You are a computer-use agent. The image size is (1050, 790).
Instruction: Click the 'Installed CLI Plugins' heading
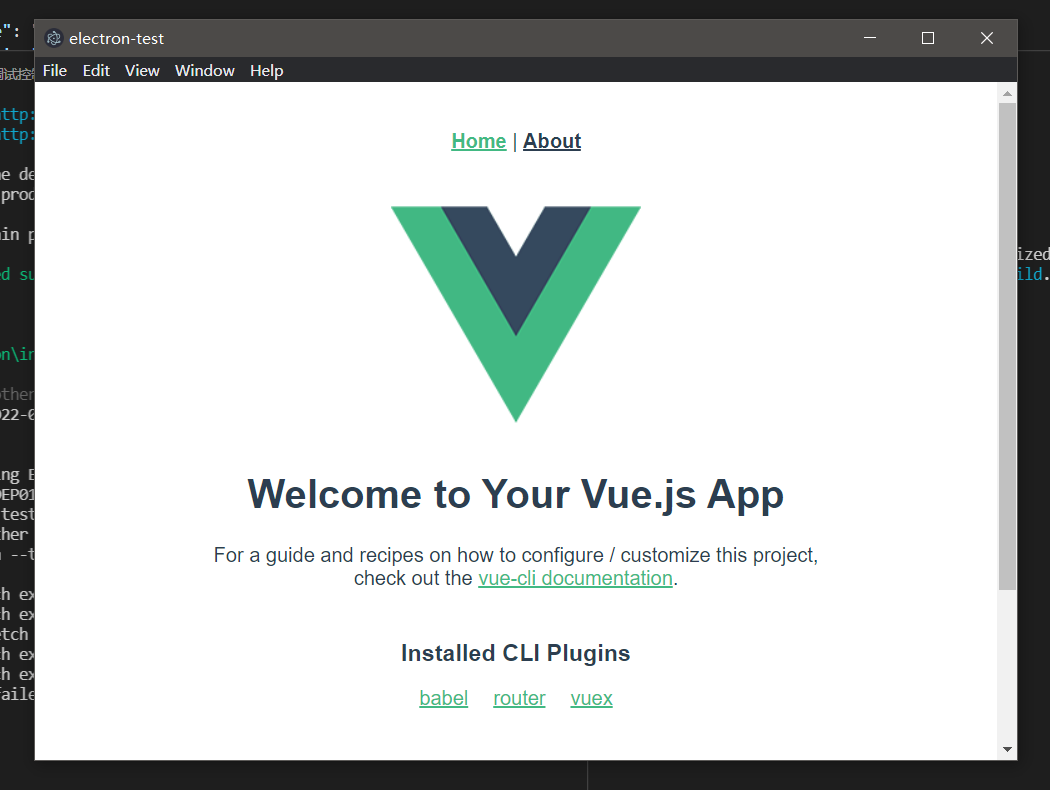click(x=516, y=653)
